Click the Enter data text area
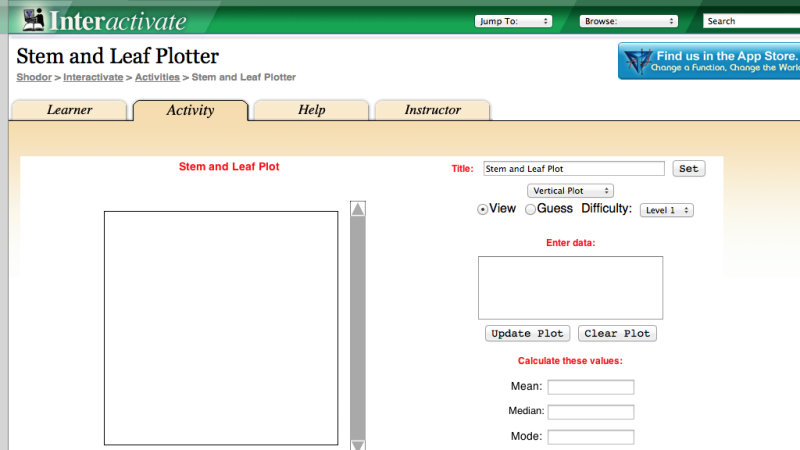 click(570, 288)
